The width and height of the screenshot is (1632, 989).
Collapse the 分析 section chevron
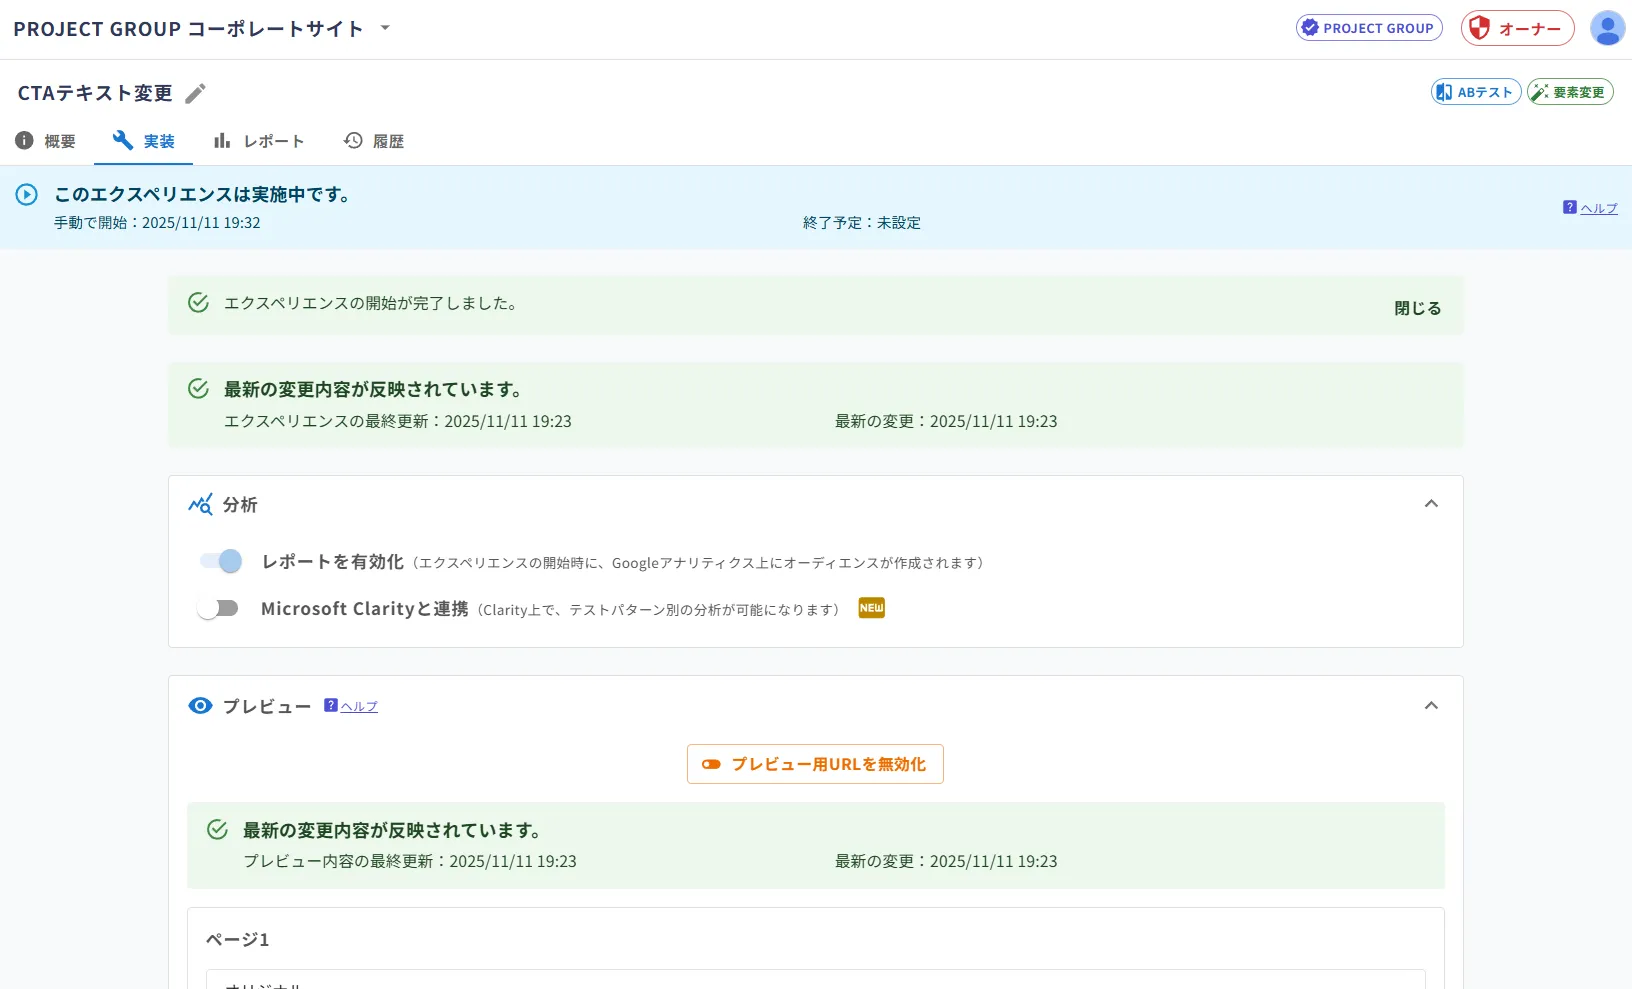point(1431,504)
